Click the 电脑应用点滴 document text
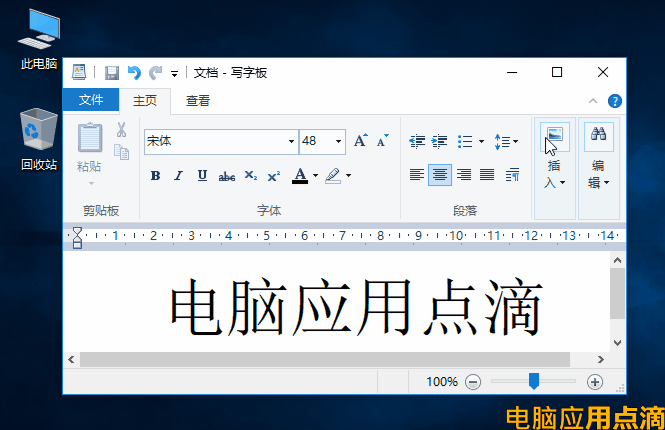Image resolution: width=665 pixels, height=430 pixels. [357, 306]
